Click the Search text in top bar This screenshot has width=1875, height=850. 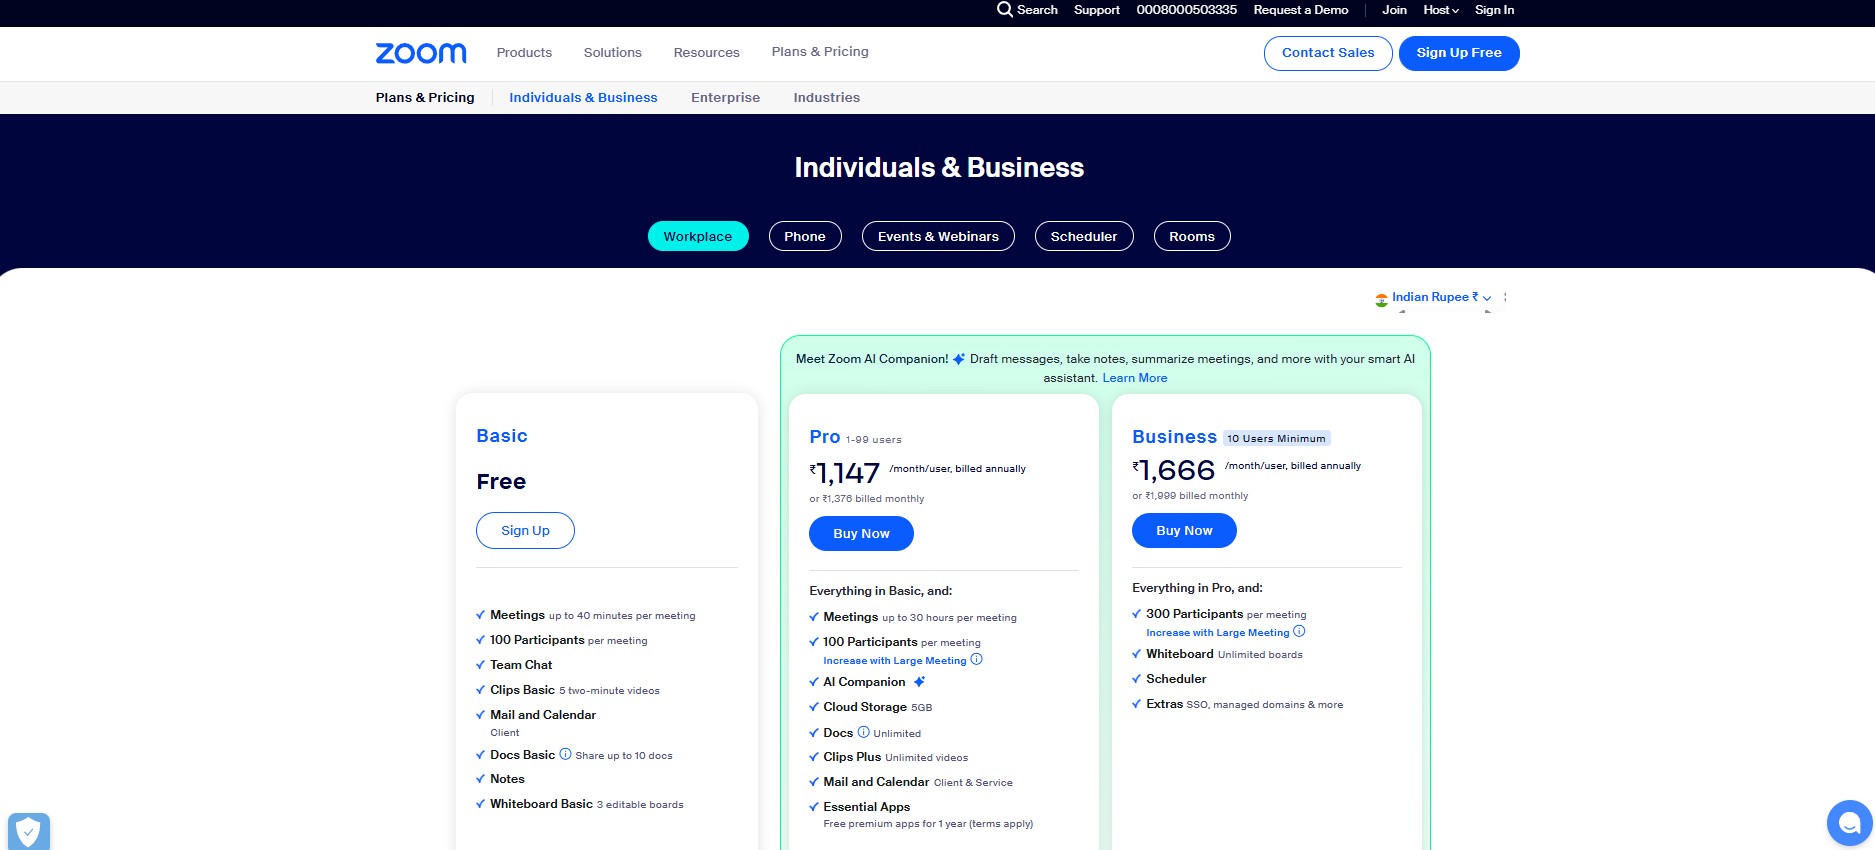click(1037, 10)
